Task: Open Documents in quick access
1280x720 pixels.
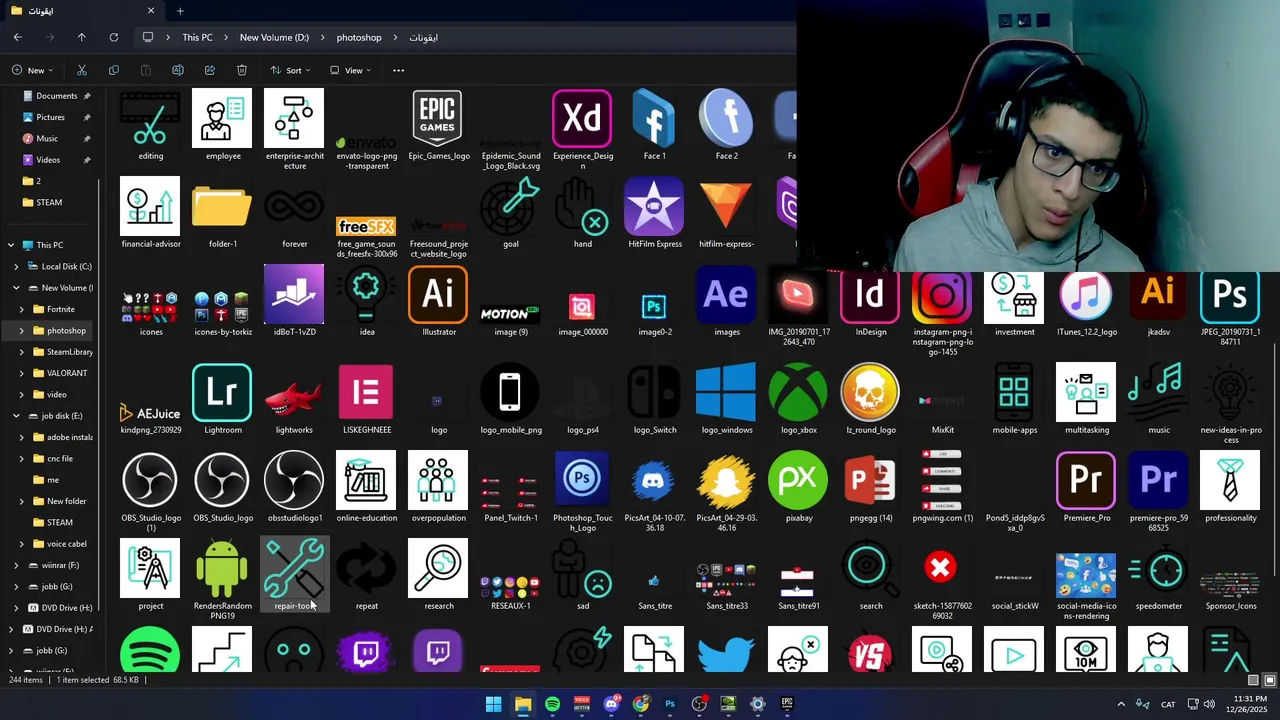Action: 56,96
